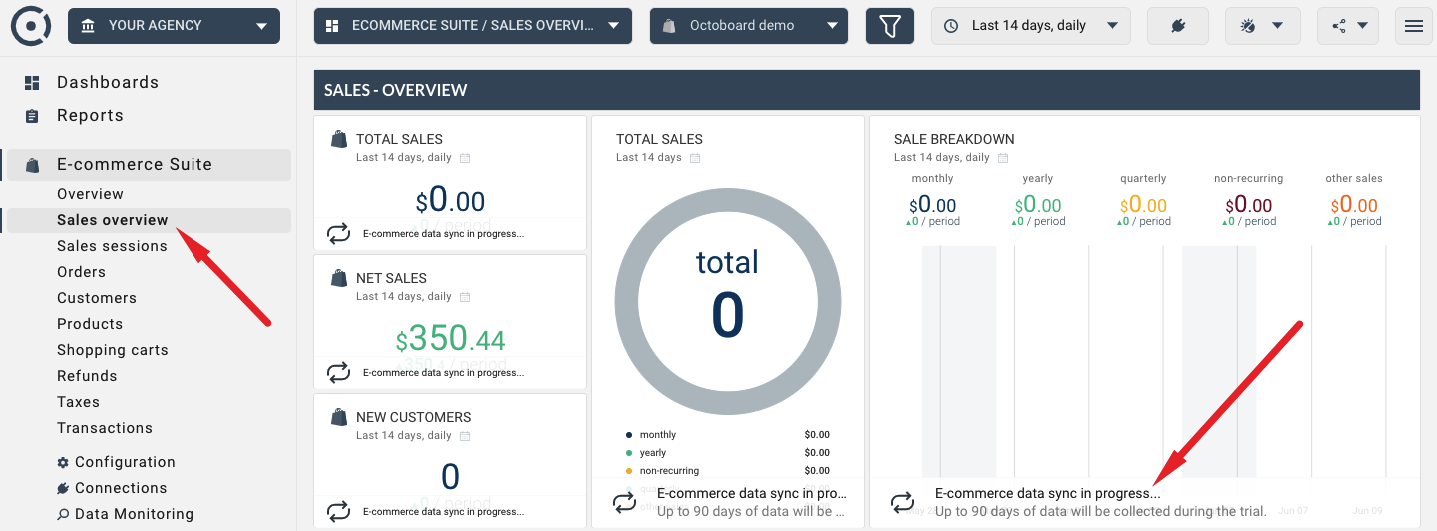Screen dimensions: 1437x531
Task: Click the share network icon
Action: click(x=1339, y=26)
